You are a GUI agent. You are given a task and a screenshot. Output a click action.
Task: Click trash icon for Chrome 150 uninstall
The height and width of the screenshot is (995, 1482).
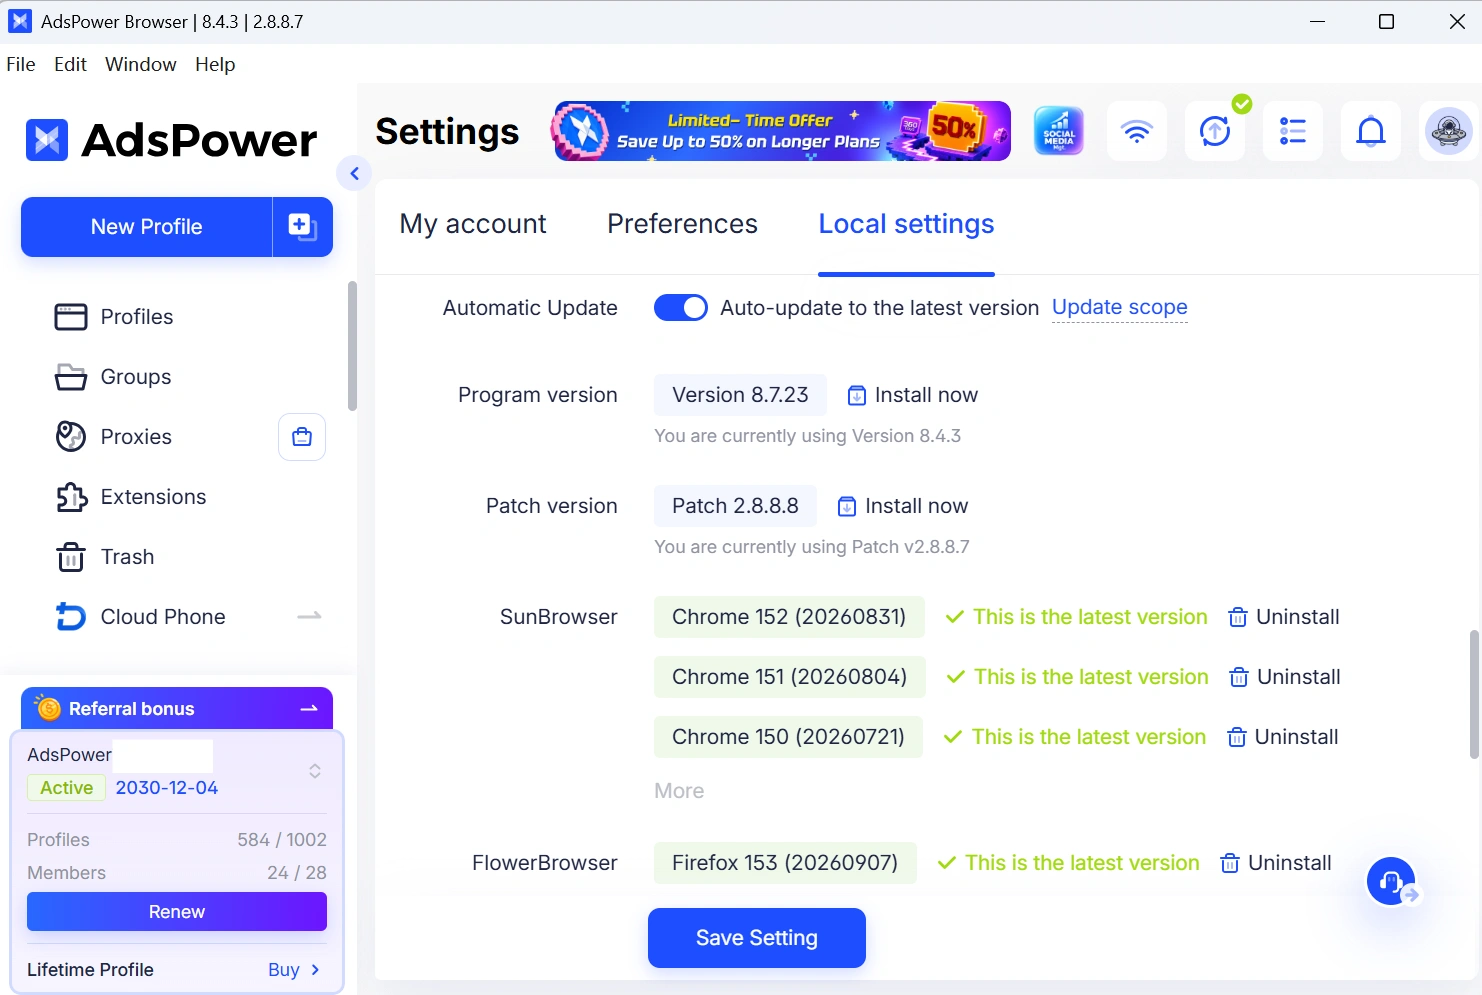pyautogui.click(x=1237, y=737)
